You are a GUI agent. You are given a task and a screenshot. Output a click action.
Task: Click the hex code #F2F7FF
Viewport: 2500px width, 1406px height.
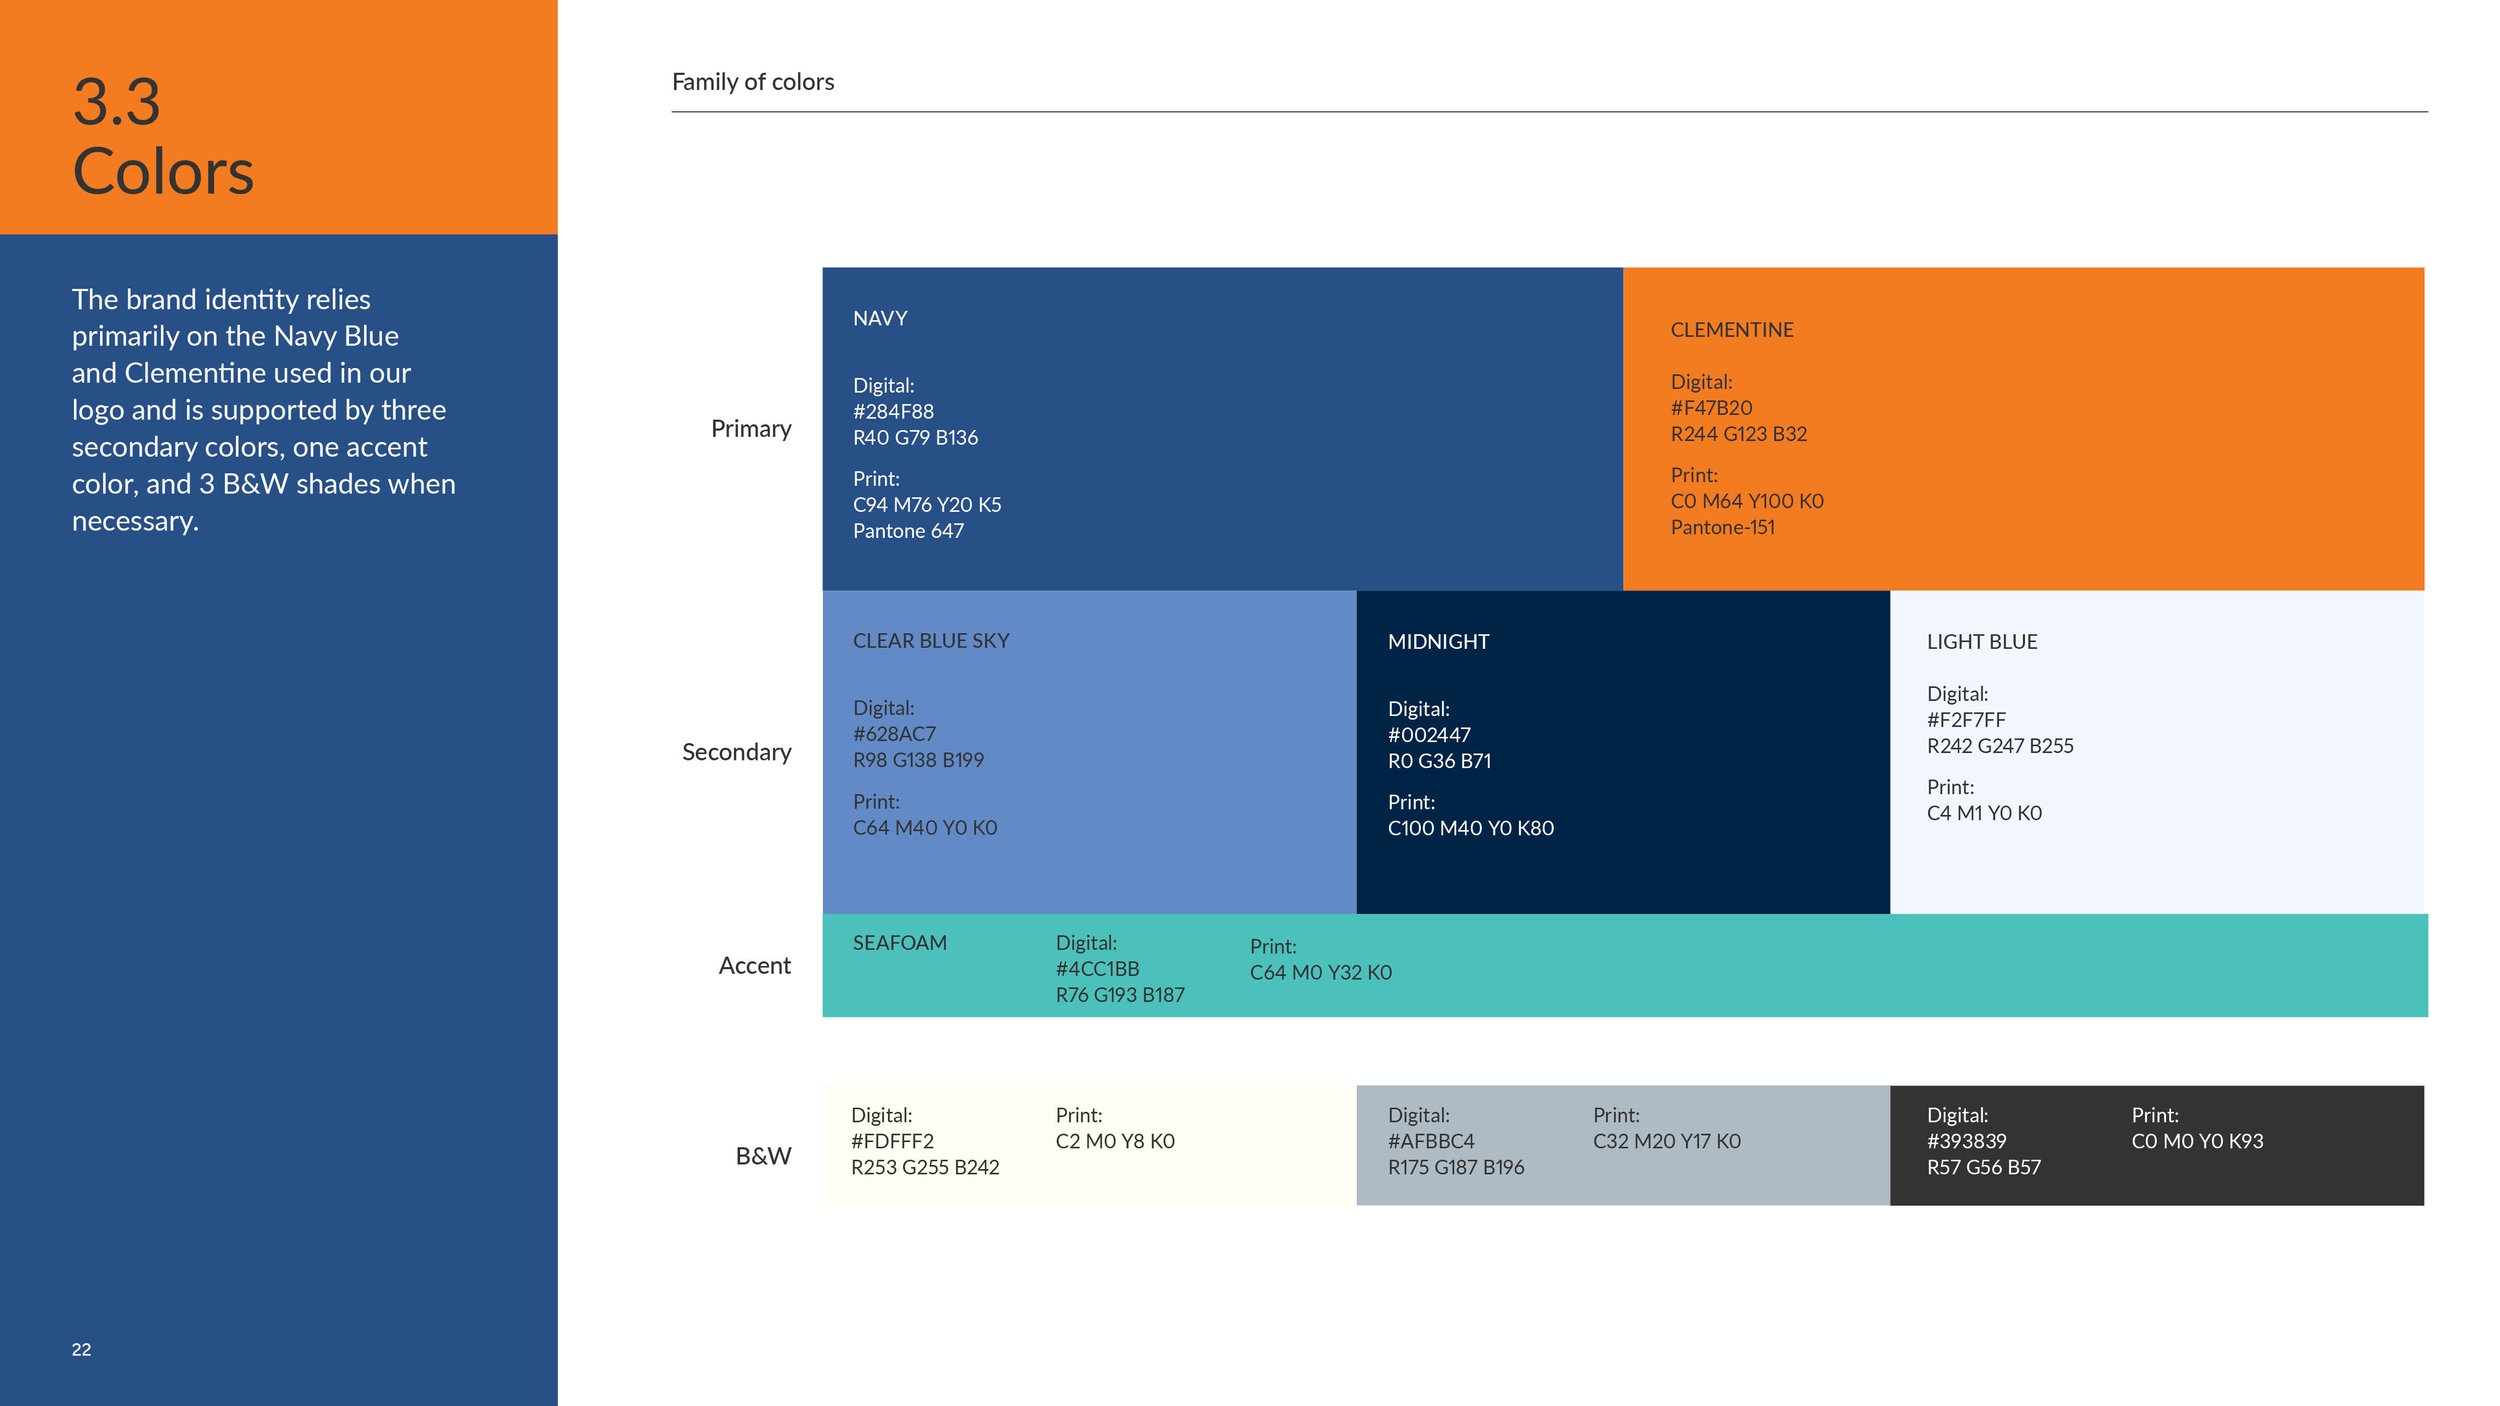tap(1966, 720)
